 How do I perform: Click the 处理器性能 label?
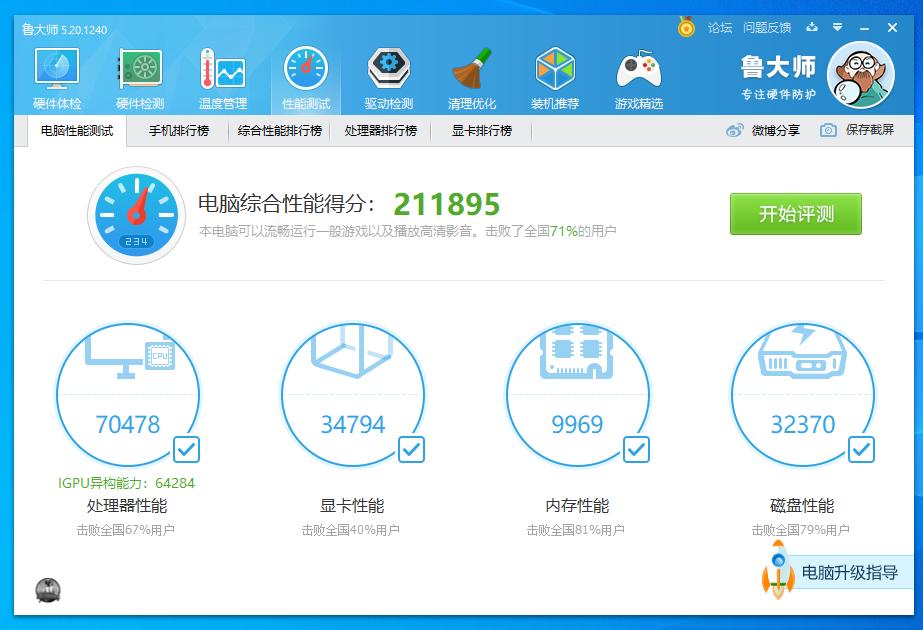(127, 506)
